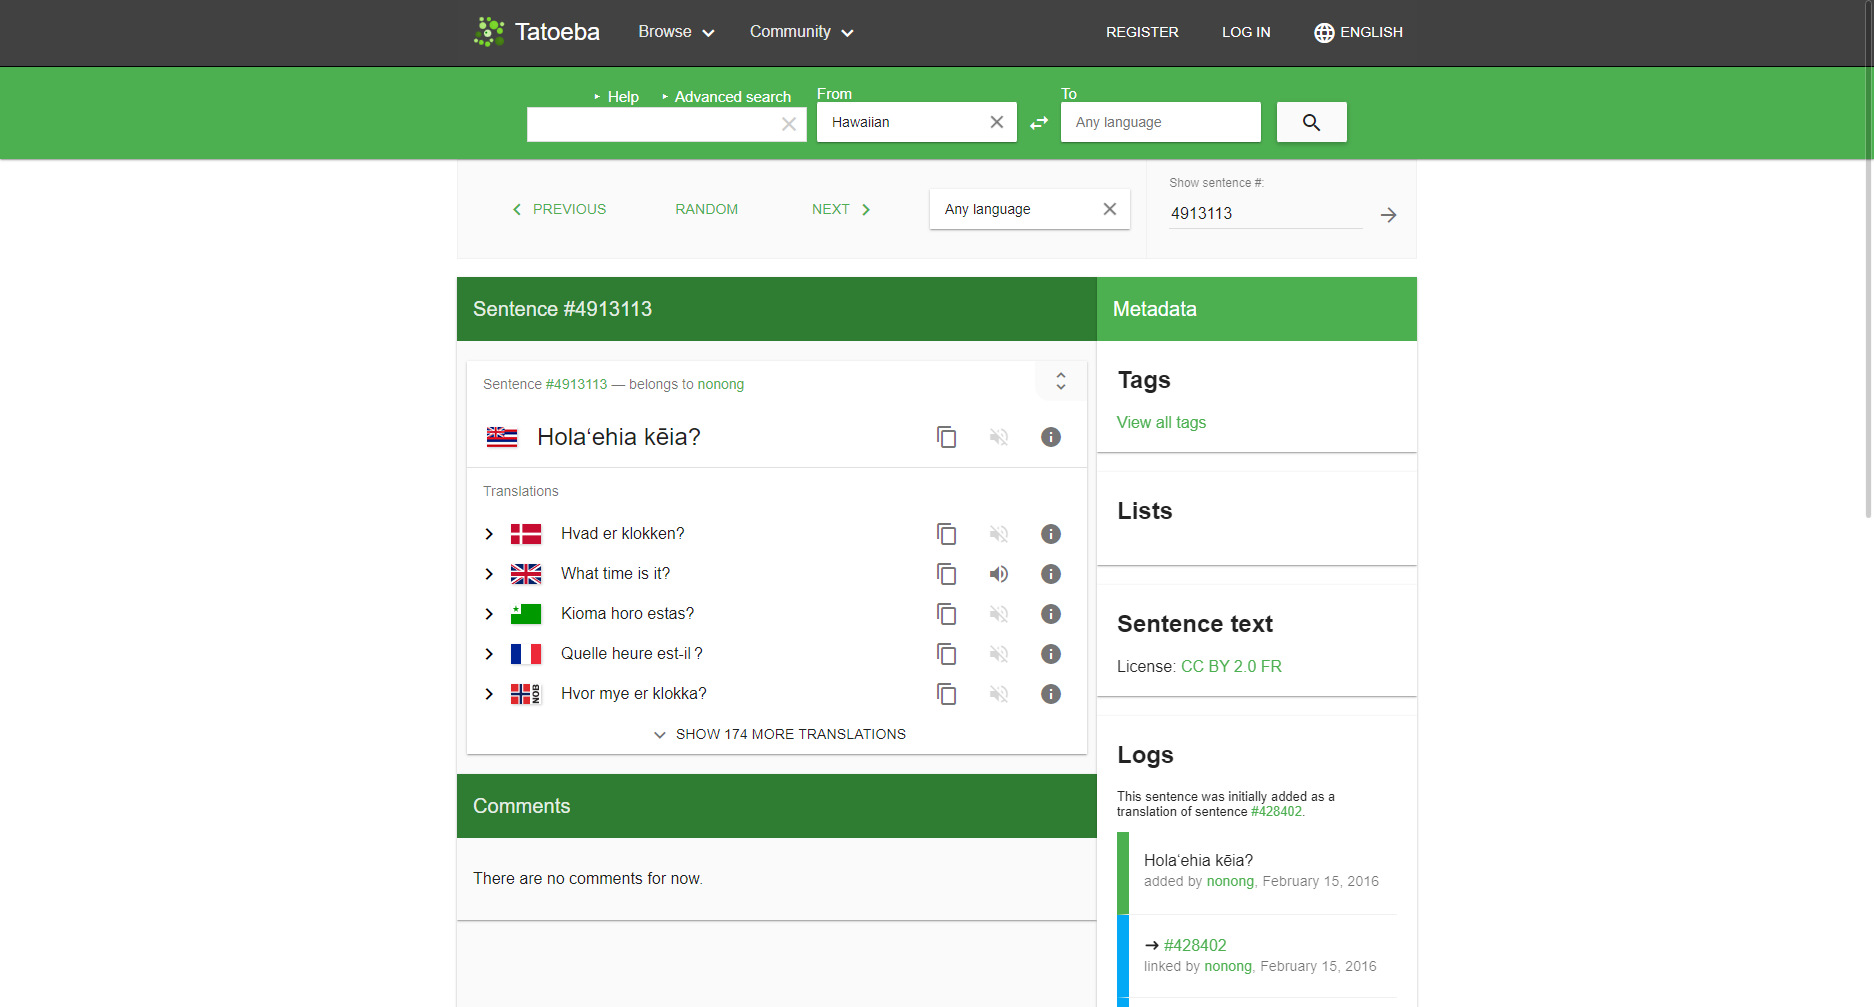The height and width of the screenshot is (1007, 1874).
Task: Clear the Hawaiian language field
Action: click(x=996, y=122)
